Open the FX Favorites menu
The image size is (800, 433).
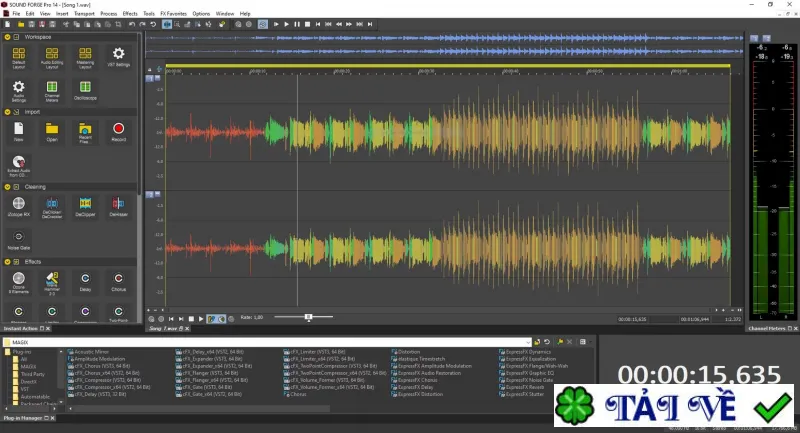[x=173, y=14]
